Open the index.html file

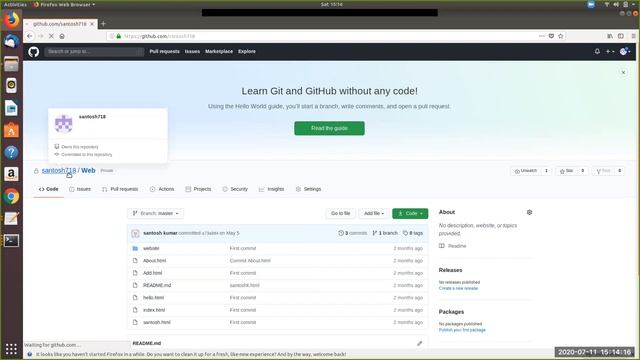tap(154, 310)
